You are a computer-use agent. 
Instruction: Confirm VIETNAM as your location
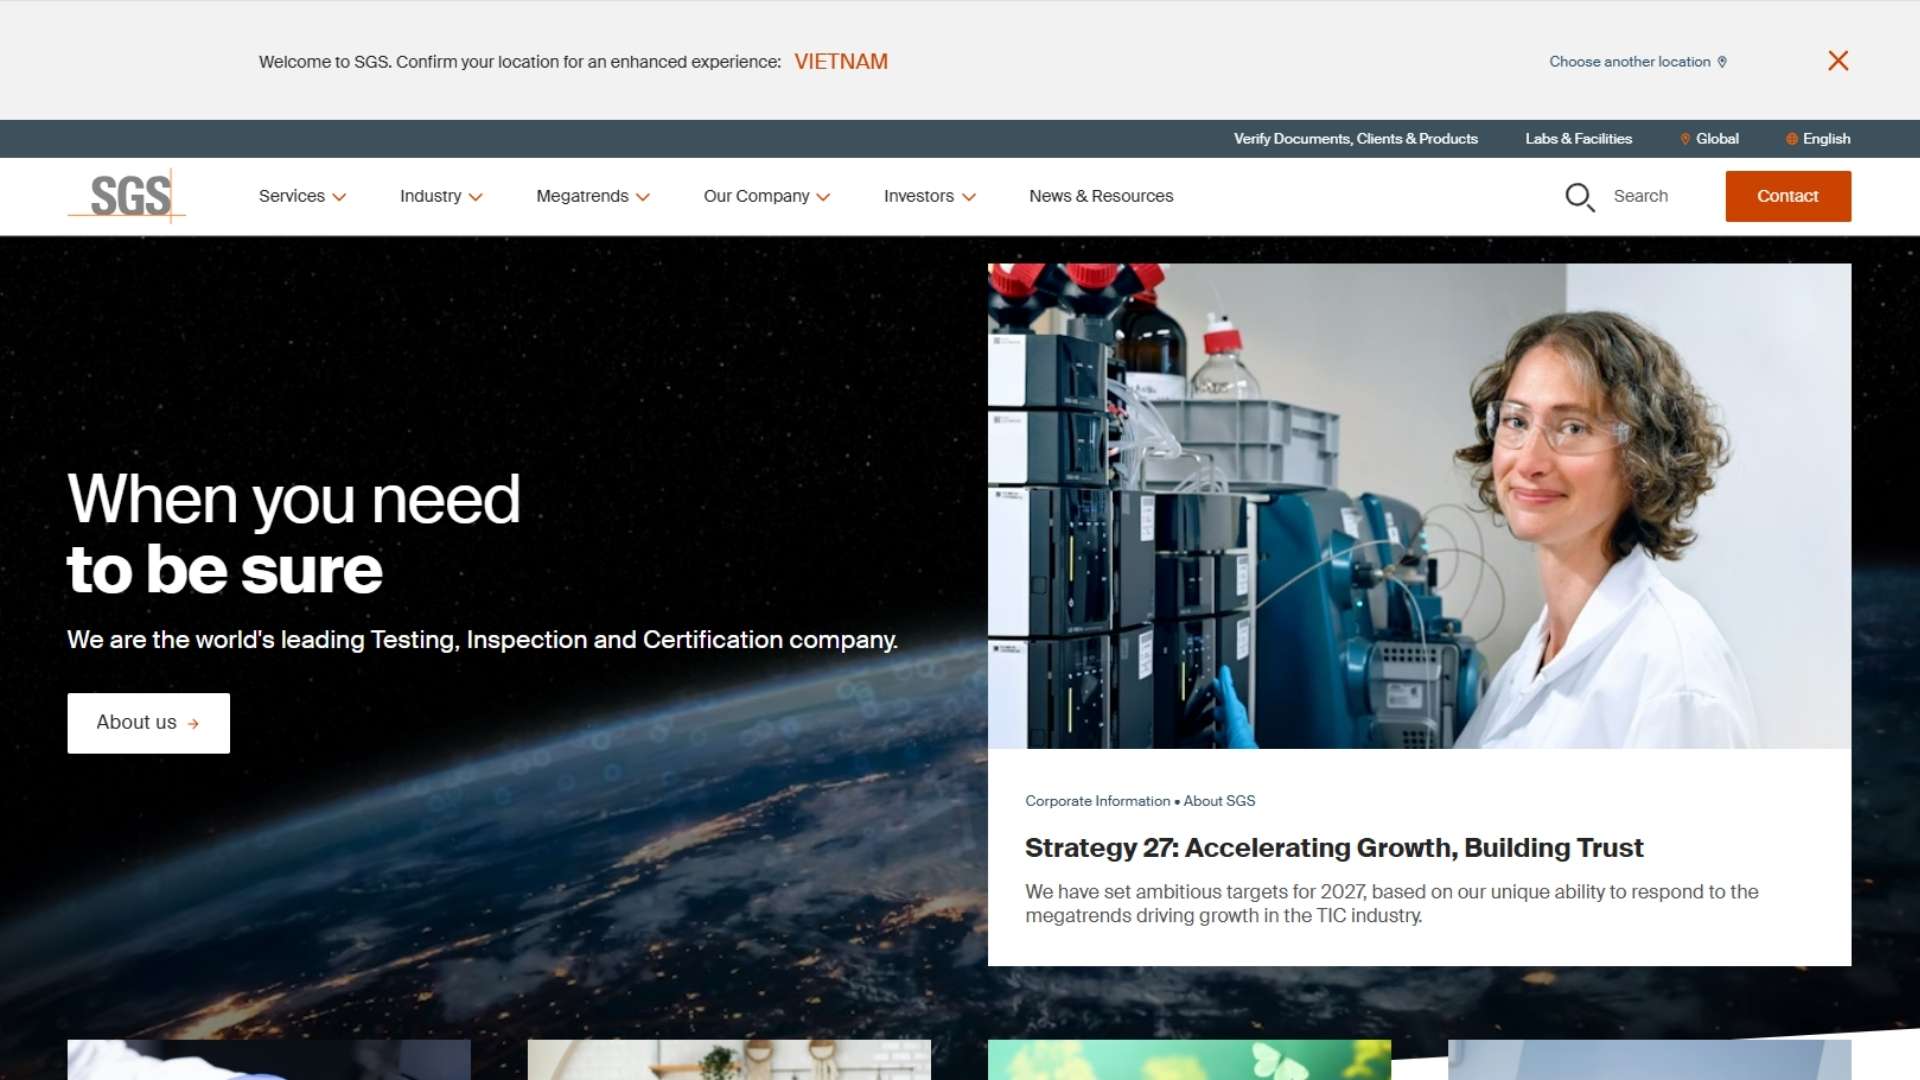tap(841, 62)
